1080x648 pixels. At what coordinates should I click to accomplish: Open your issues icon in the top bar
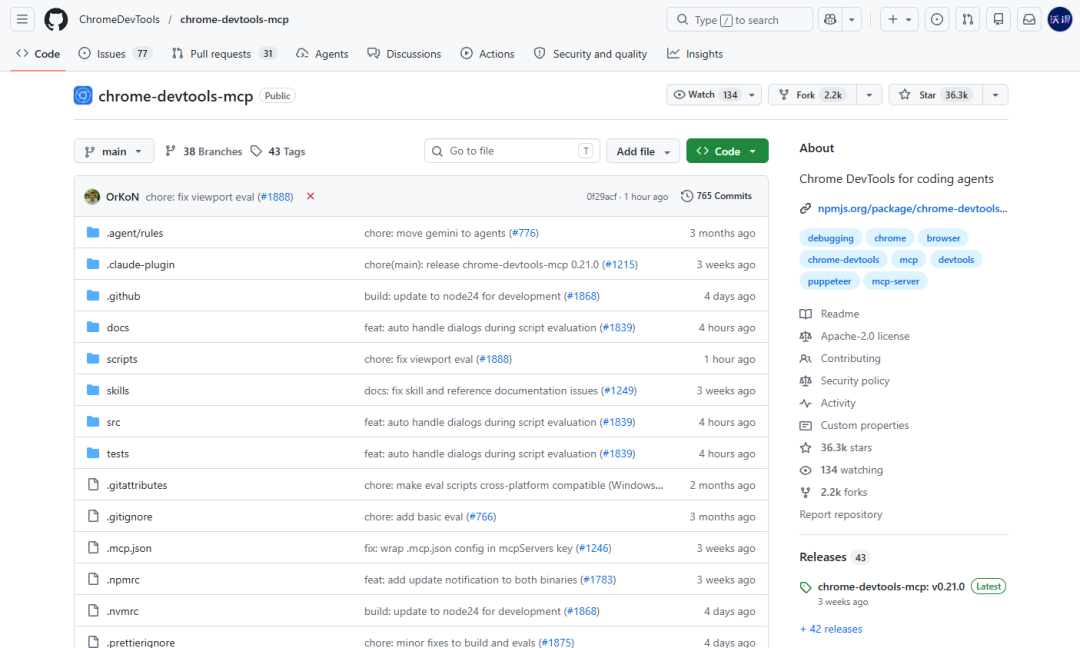(x=937, y=19)
